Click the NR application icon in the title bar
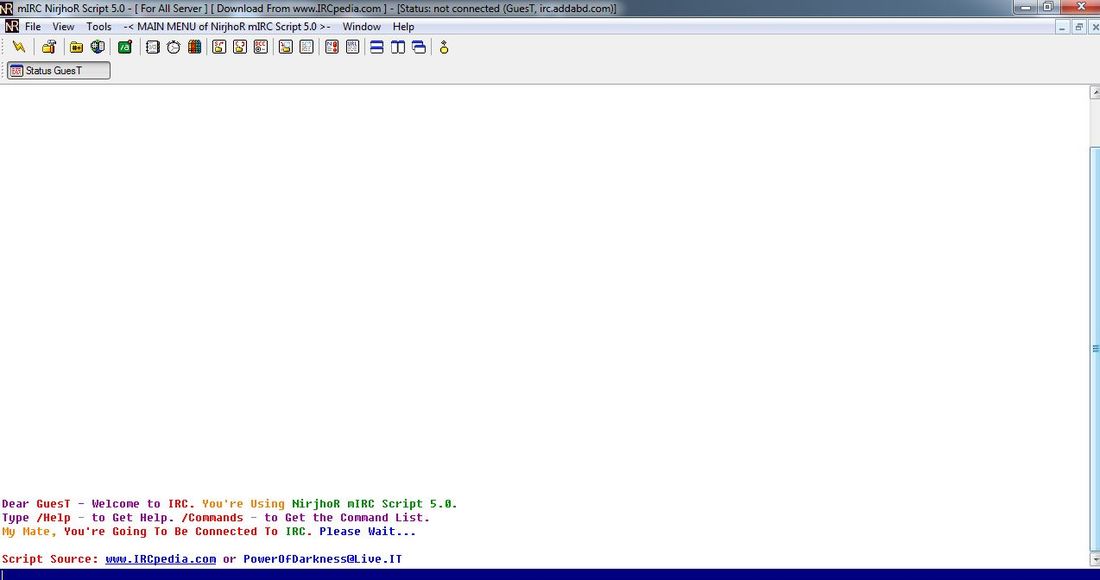The height and width of the screenshot is (580, 1100). (x=6, y=8)
